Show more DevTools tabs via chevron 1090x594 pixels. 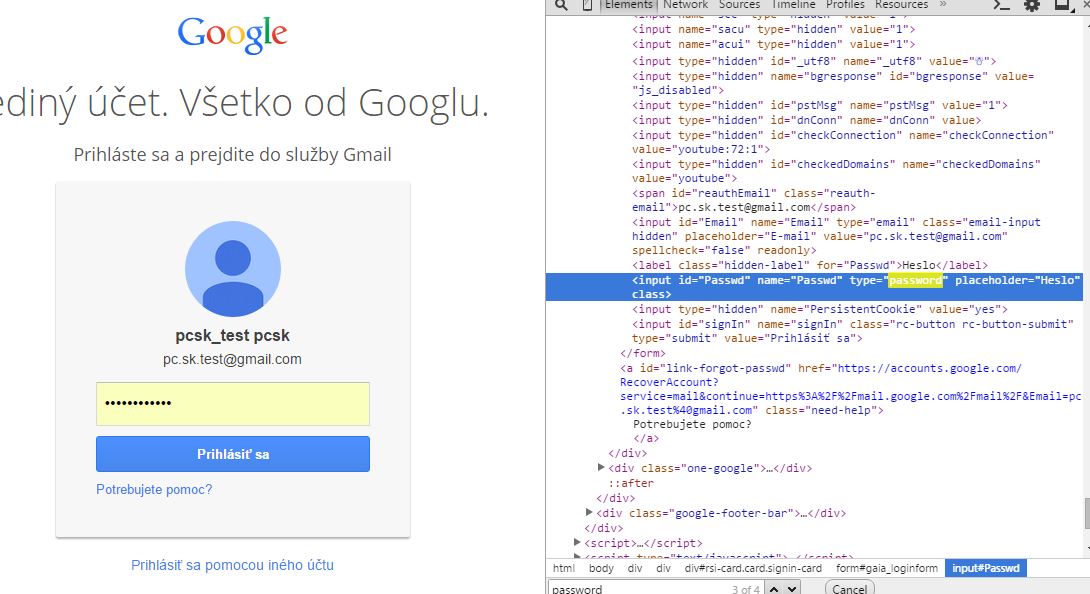943,4
